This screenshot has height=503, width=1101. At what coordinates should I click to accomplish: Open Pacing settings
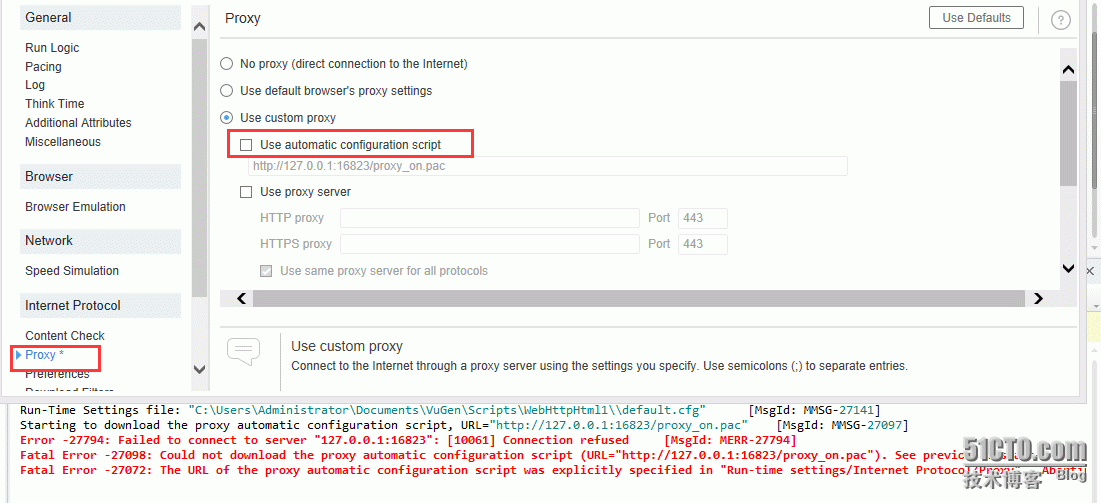pos(43,67)
